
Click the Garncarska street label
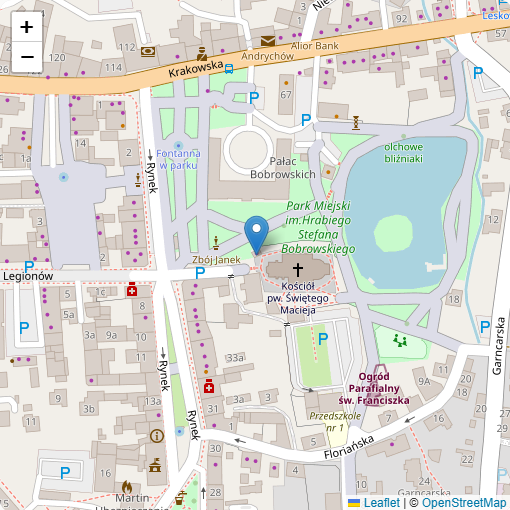pos(498,346)
